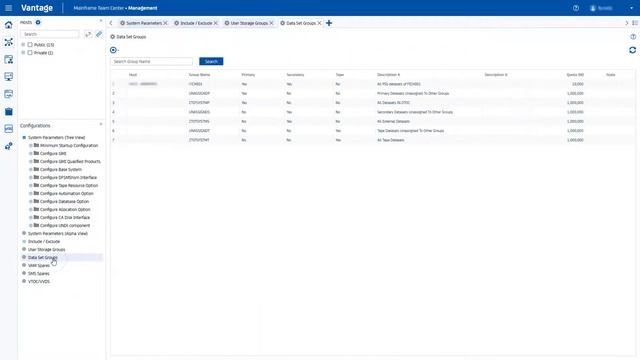
Task: Add a new tab with the plus icon
Action: [x=329, y=23]
